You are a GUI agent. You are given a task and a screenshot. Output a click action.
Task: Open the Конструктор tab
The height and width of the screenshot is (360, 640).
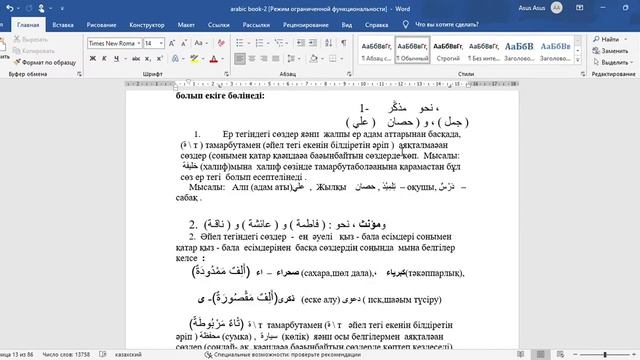tap(147, 25)
